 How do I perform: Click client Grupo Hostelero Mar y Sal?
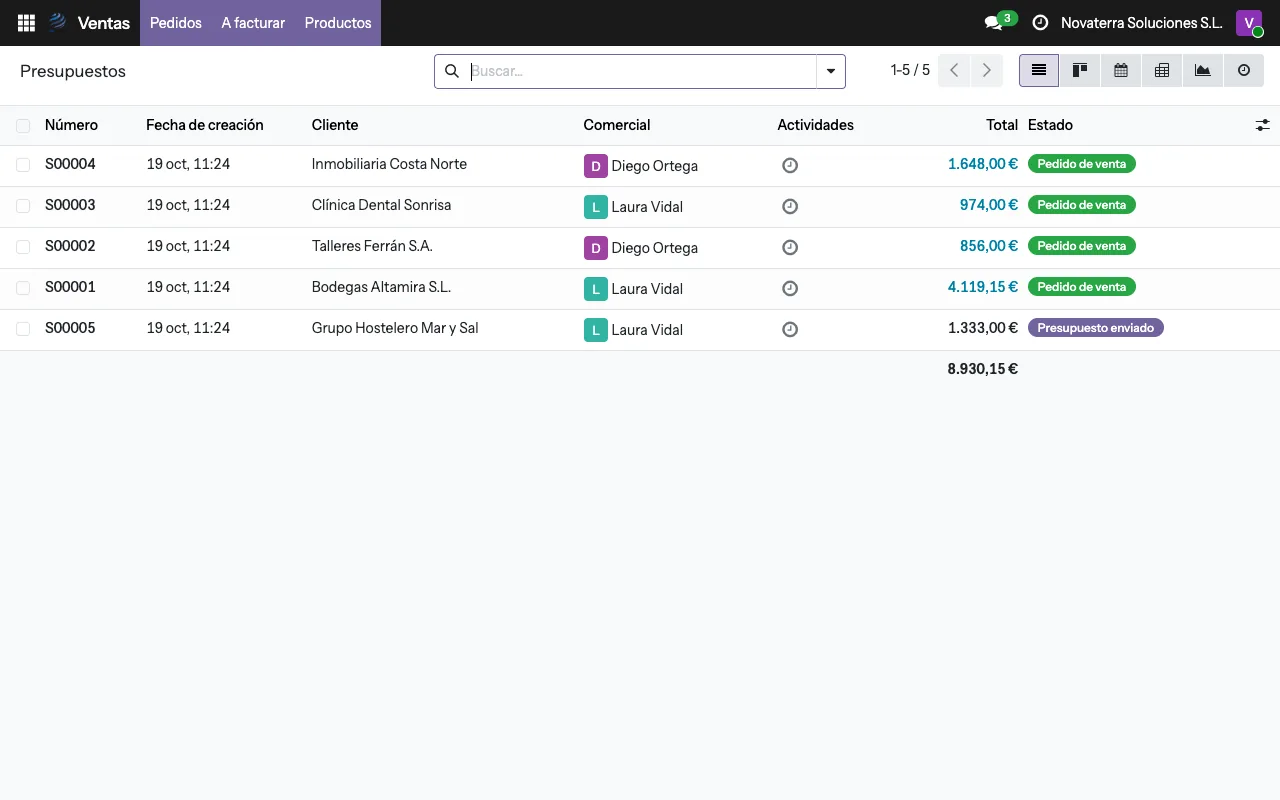(395, 328)
